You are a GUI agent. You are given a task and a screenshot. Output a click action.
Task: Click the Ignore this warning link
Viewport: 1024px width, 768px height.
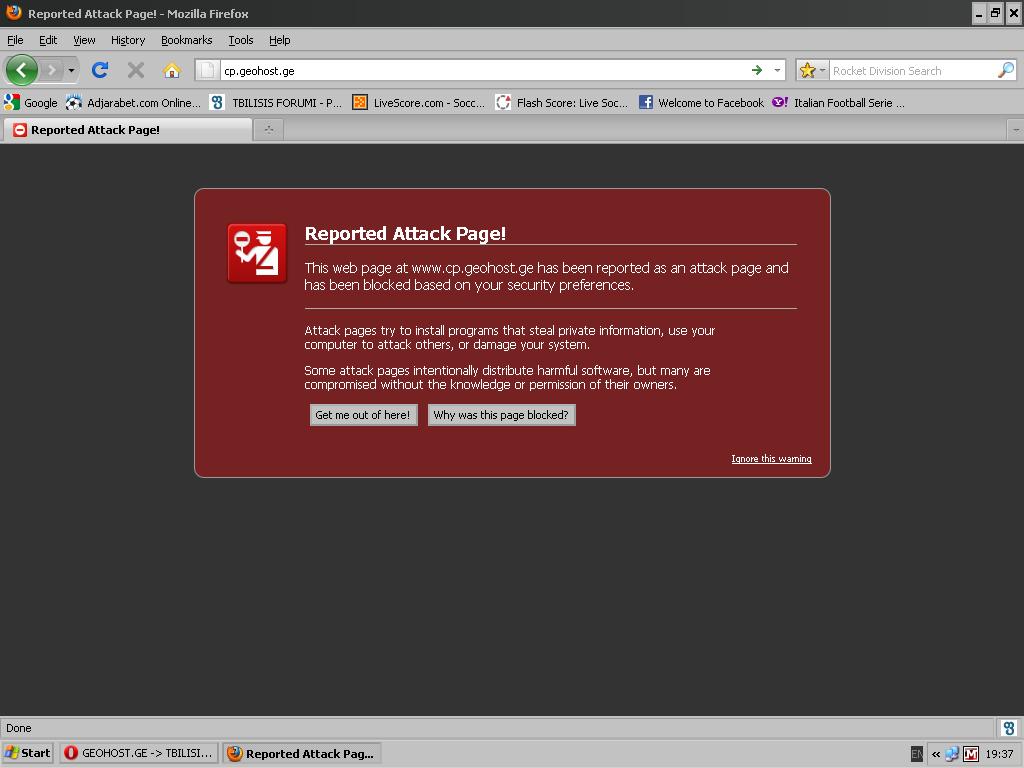point(771,458)
